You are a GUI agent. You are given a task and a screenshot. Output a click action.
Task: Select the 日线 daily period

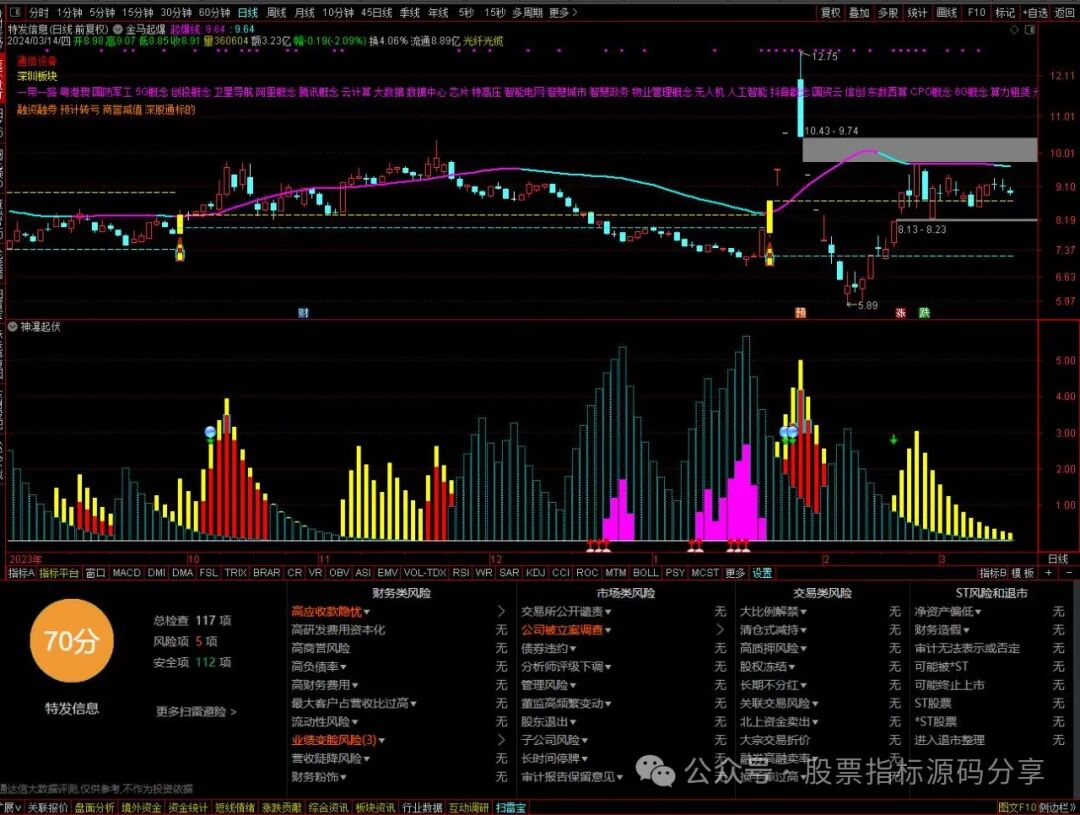pos(248,12)
